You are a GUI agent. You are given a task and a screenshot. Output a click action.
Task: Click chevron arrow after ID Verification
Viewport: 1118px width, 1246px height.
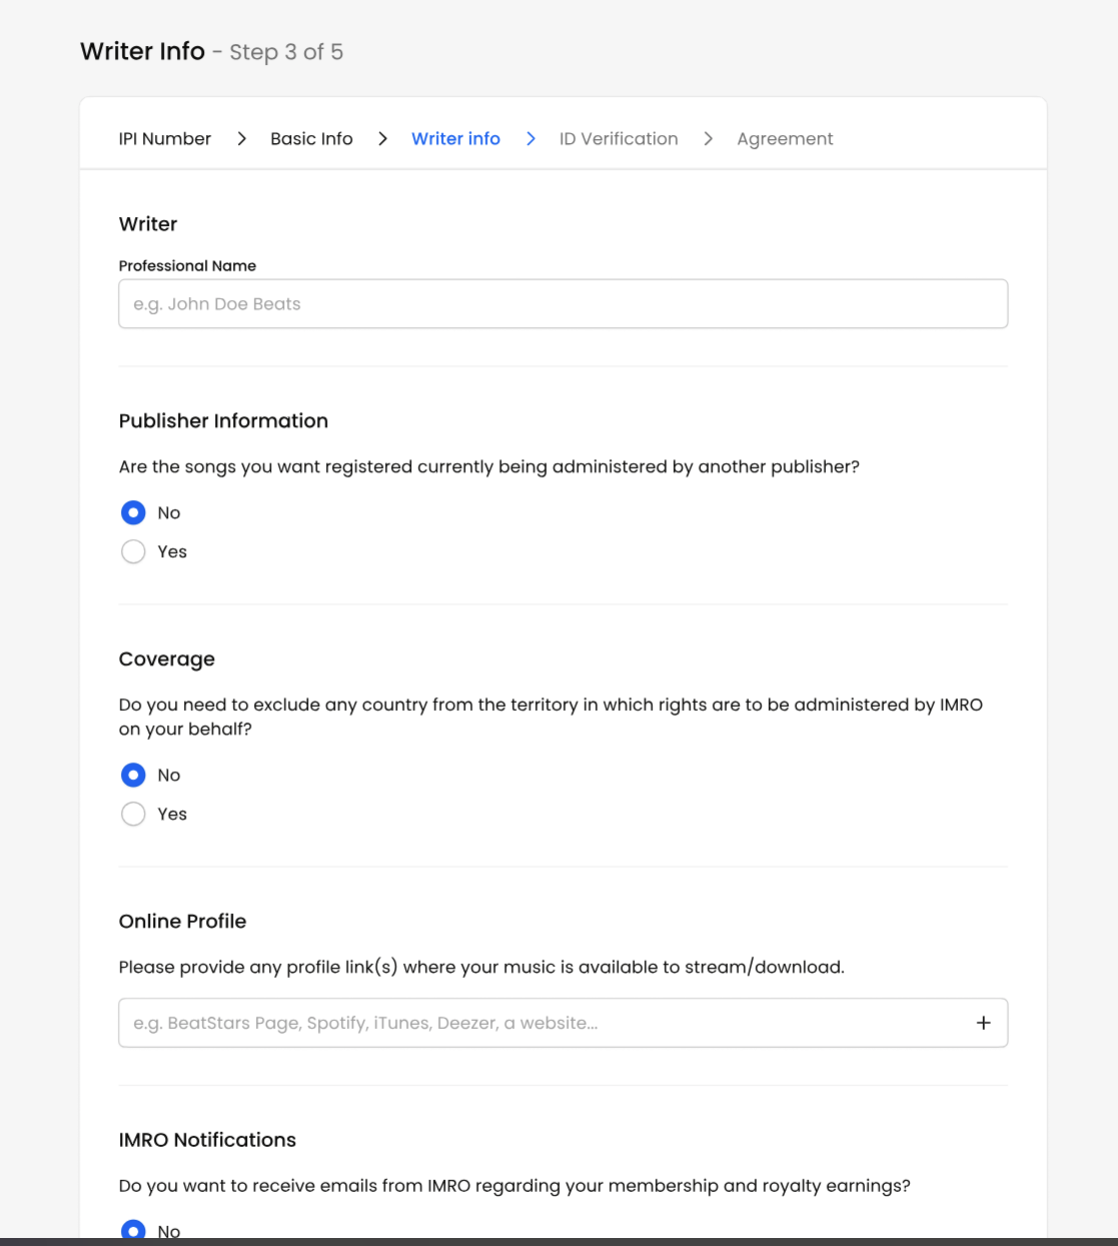(x=708, y=139)
